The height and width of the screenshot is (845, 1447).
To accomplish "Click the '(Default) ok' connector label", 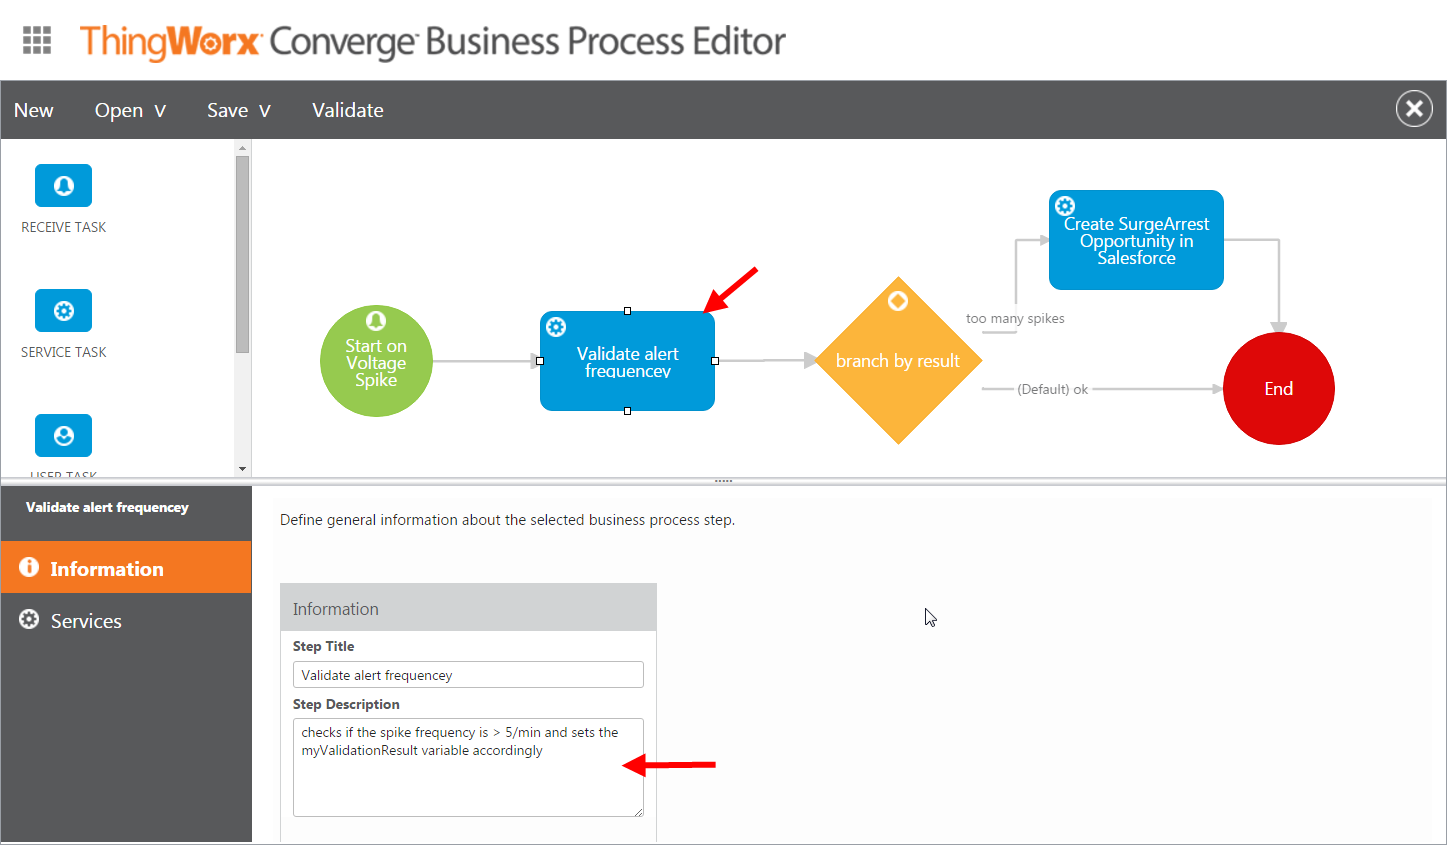I will pyautogui.click(x=1052, y=389).
